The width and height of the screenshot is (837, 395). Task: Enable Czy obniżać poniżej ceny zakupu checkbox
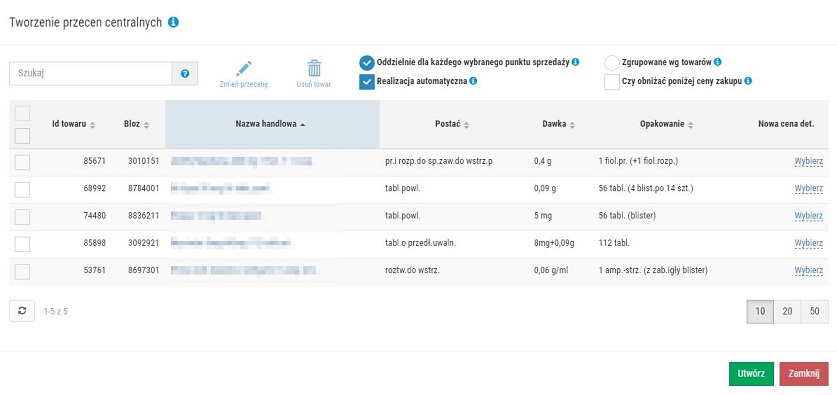[612, 82]
